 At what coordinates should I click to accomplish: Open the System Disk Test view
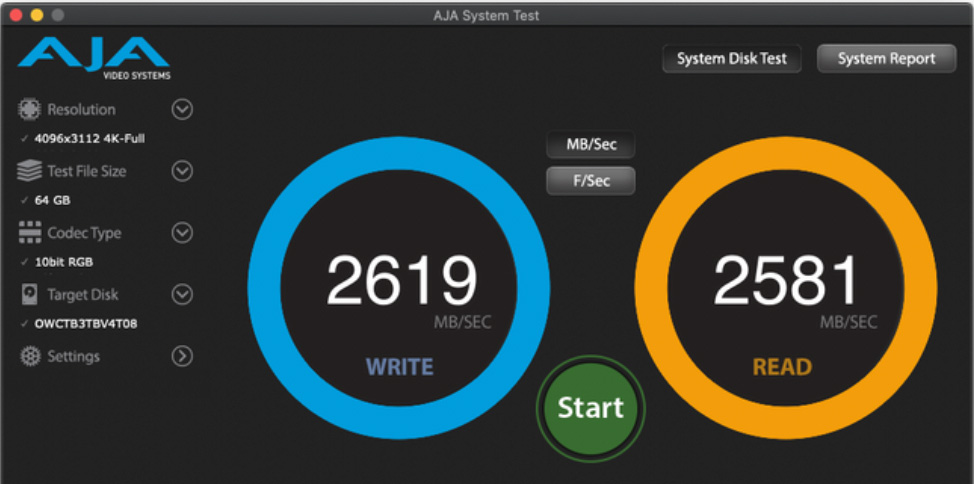click(x=731, y=59)
